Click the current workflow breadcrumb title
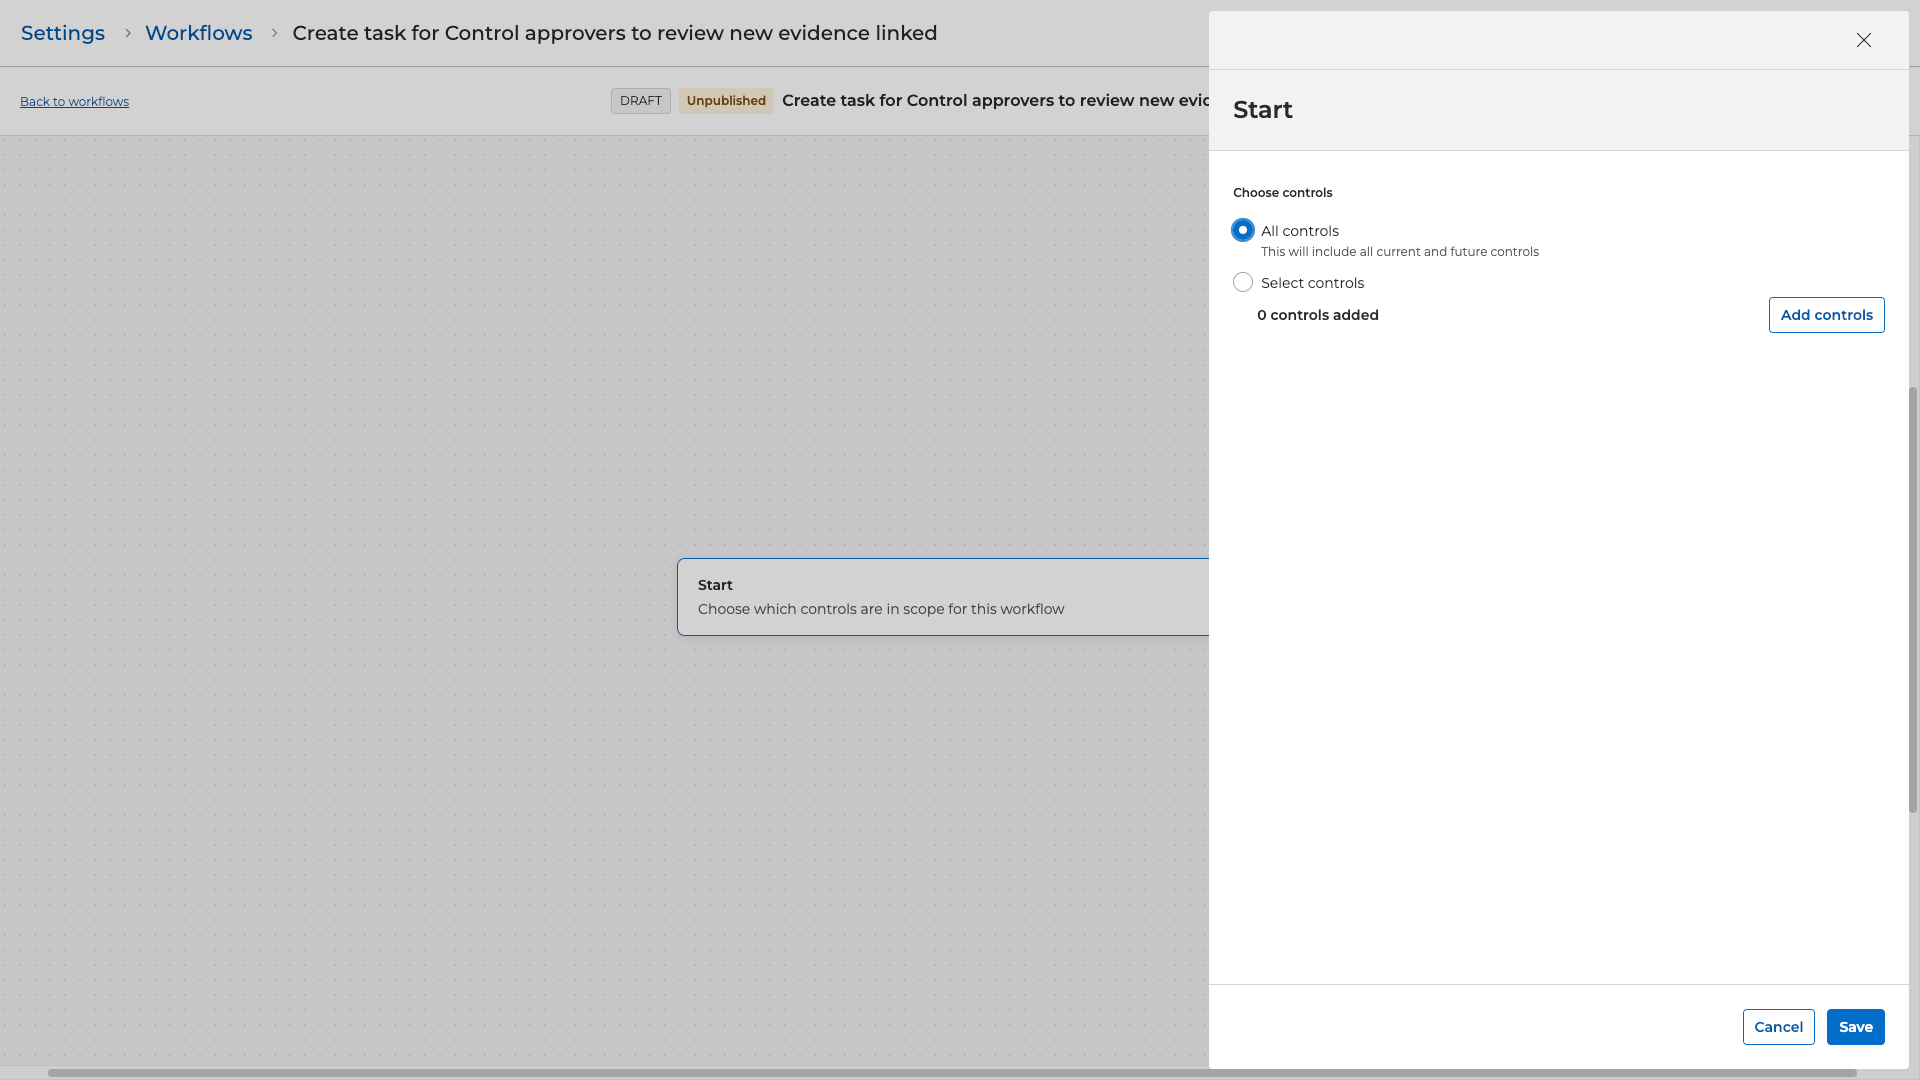Screen dimensions: 1920x1080 coord(614,33)
